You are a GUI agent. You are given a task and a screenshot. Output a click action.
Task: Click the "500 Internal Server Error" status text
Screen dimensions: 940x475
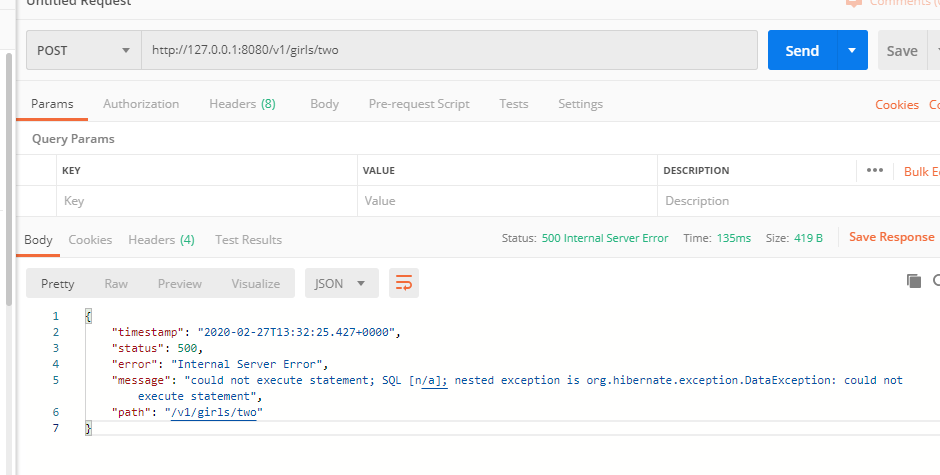[x=605, y=238]
